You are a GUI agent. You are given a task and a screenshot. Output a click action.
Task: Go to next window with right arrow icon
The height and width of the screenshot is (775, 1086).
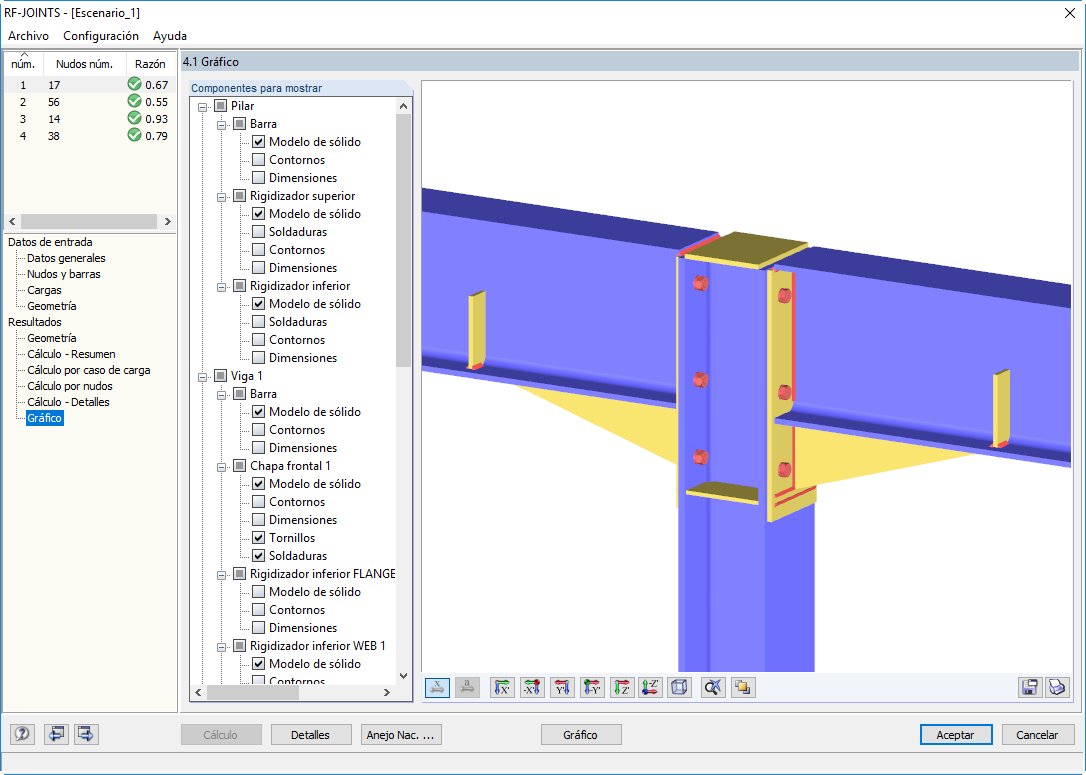click(86, 734)
